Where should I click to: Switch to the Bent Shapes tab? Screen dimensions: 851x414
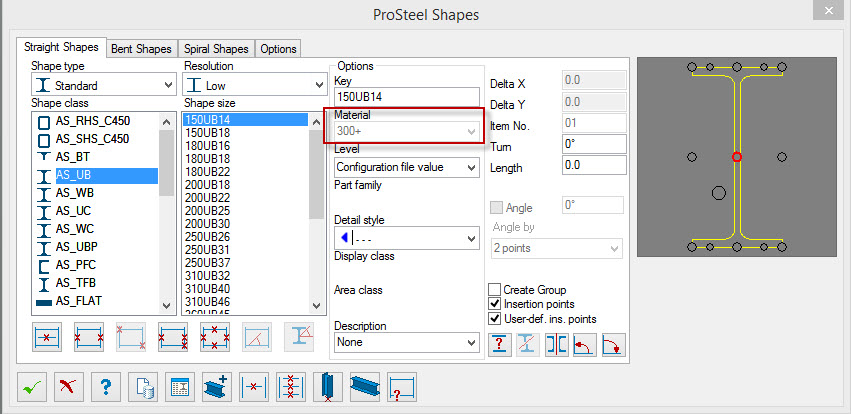pyautogui.click(x=141, y=49)
